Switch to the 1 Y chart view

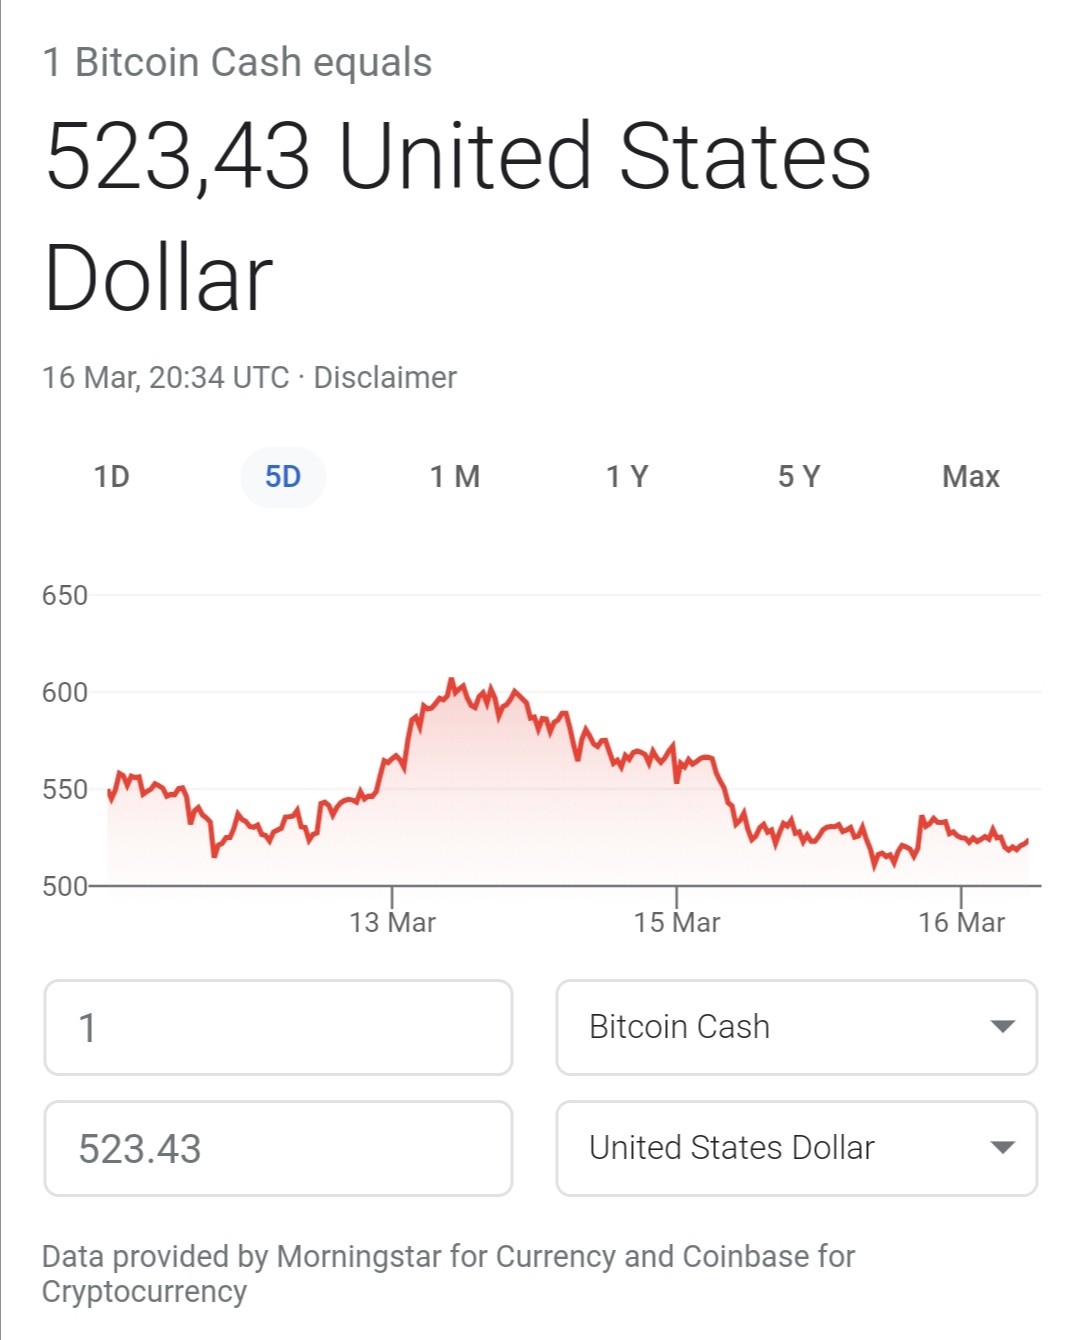point(627,477)
